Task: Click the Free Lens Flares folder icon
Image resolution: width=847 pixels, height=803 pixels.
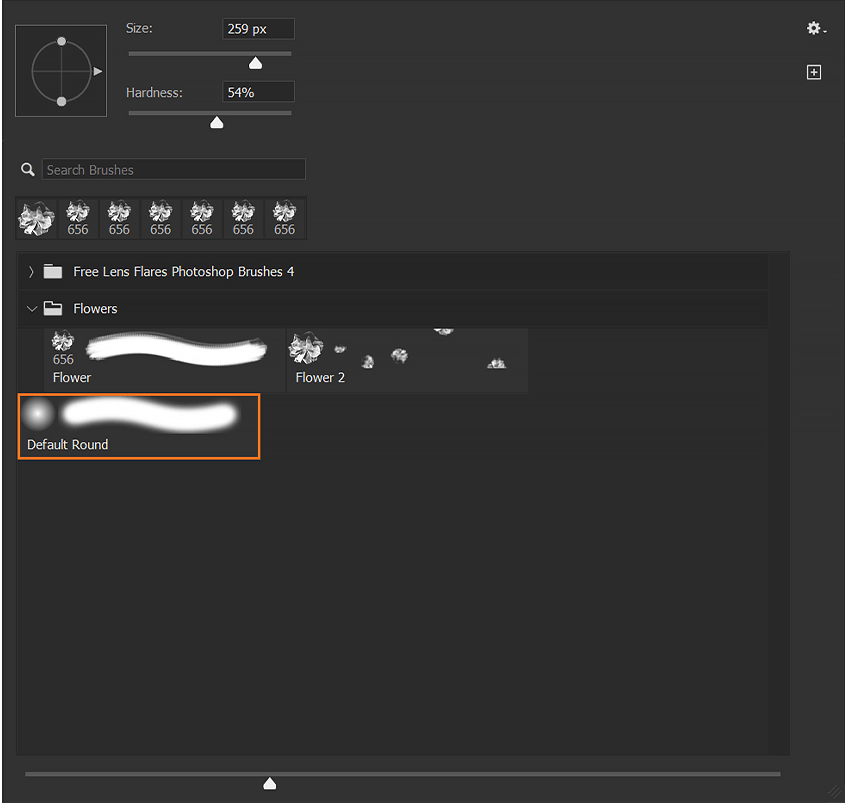Action: click(53, 272)
